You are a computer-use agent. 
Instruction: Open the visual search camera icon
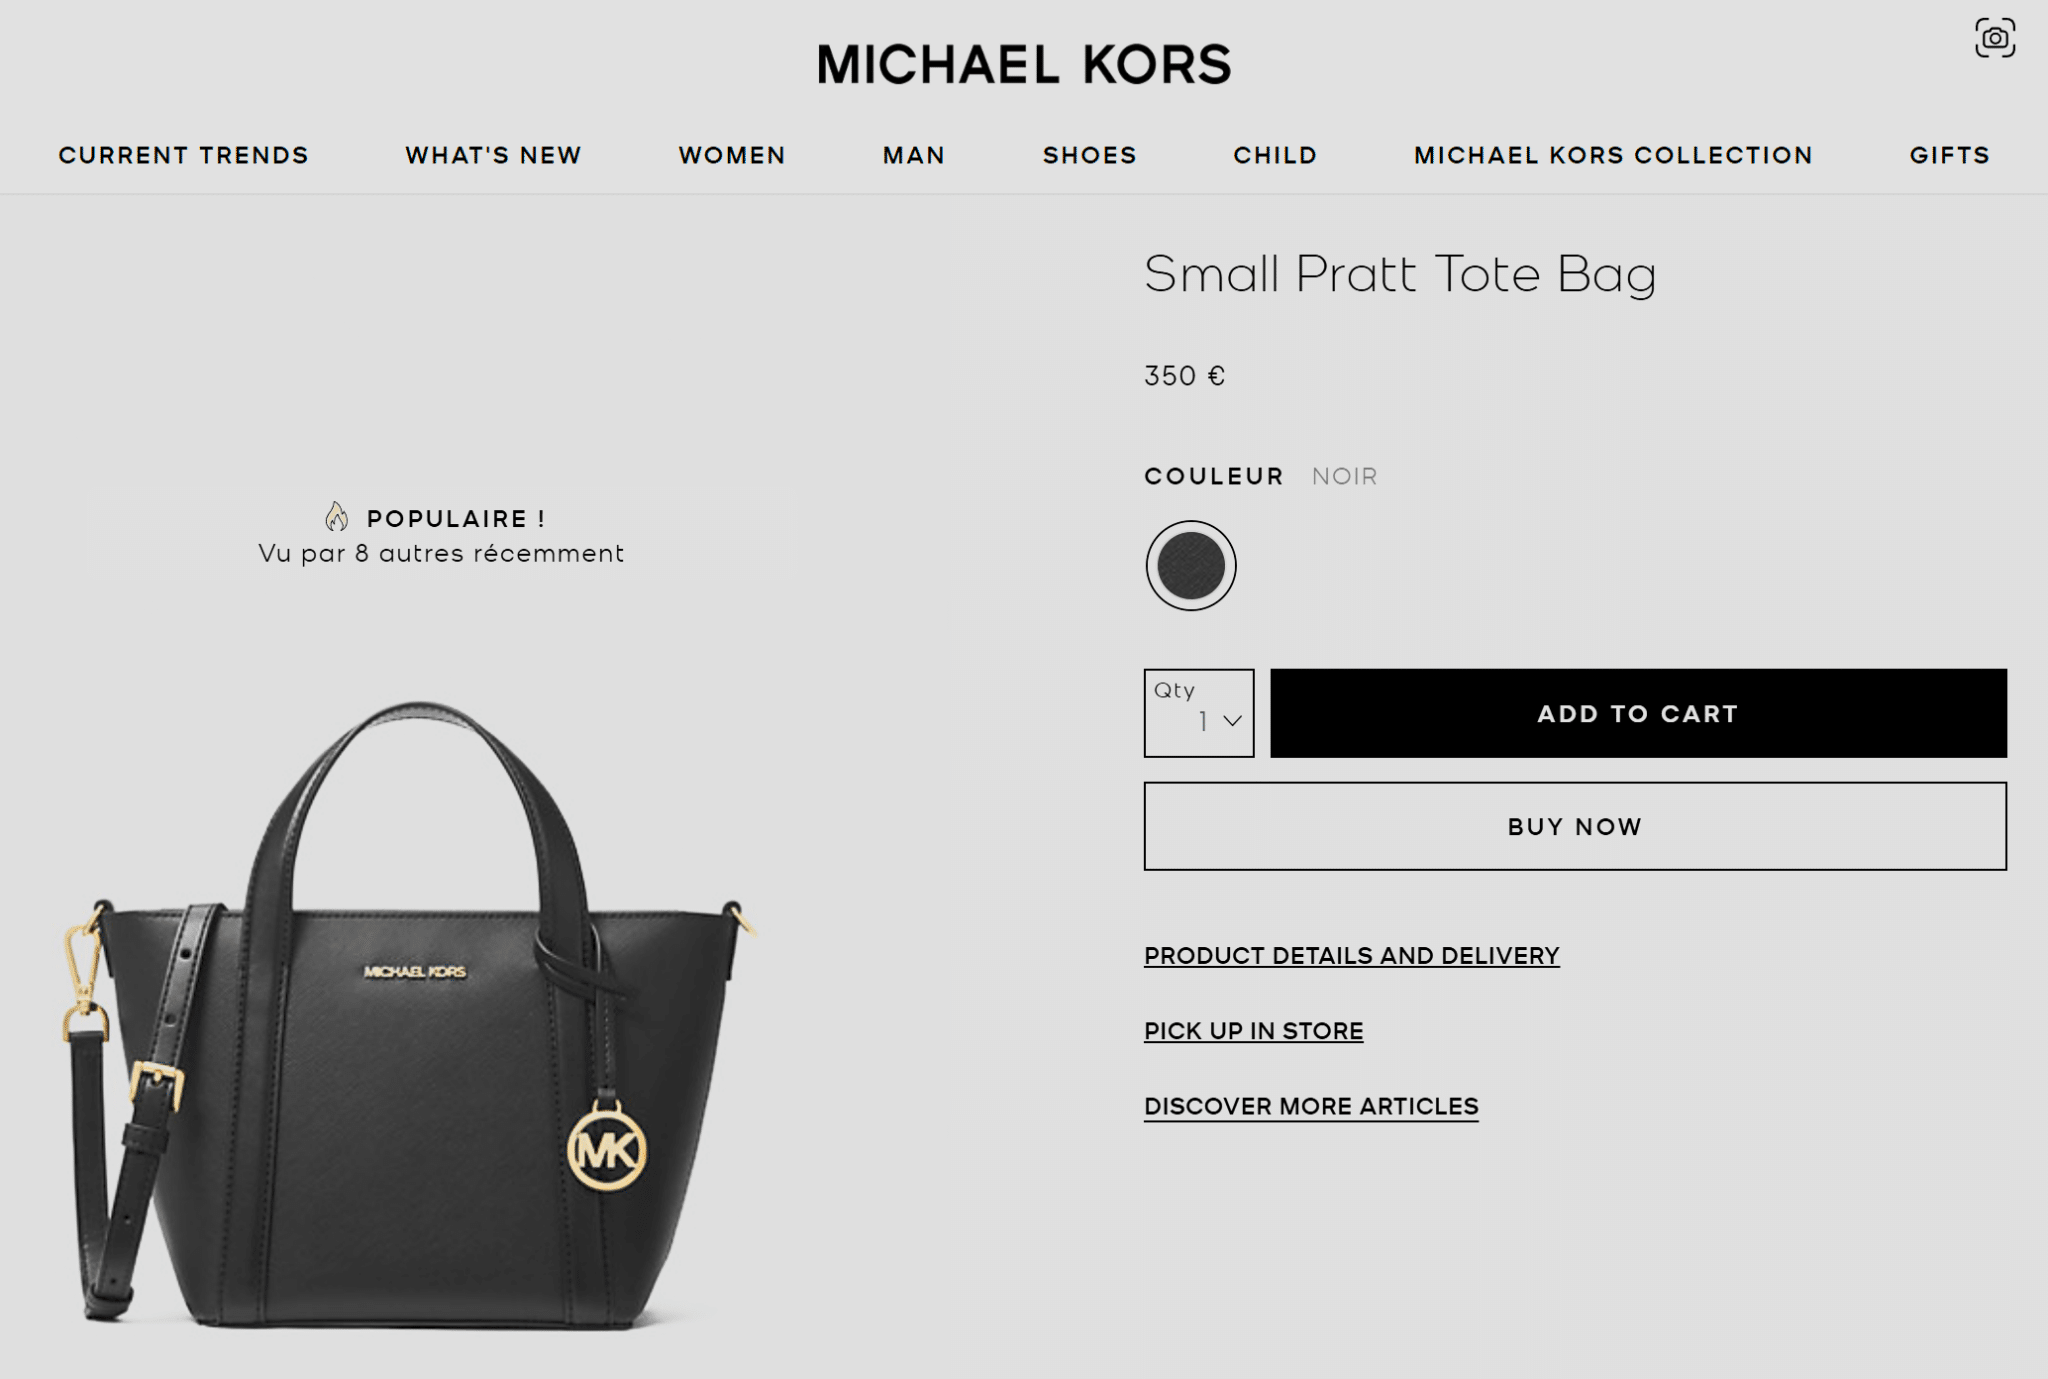point(1994,38)
